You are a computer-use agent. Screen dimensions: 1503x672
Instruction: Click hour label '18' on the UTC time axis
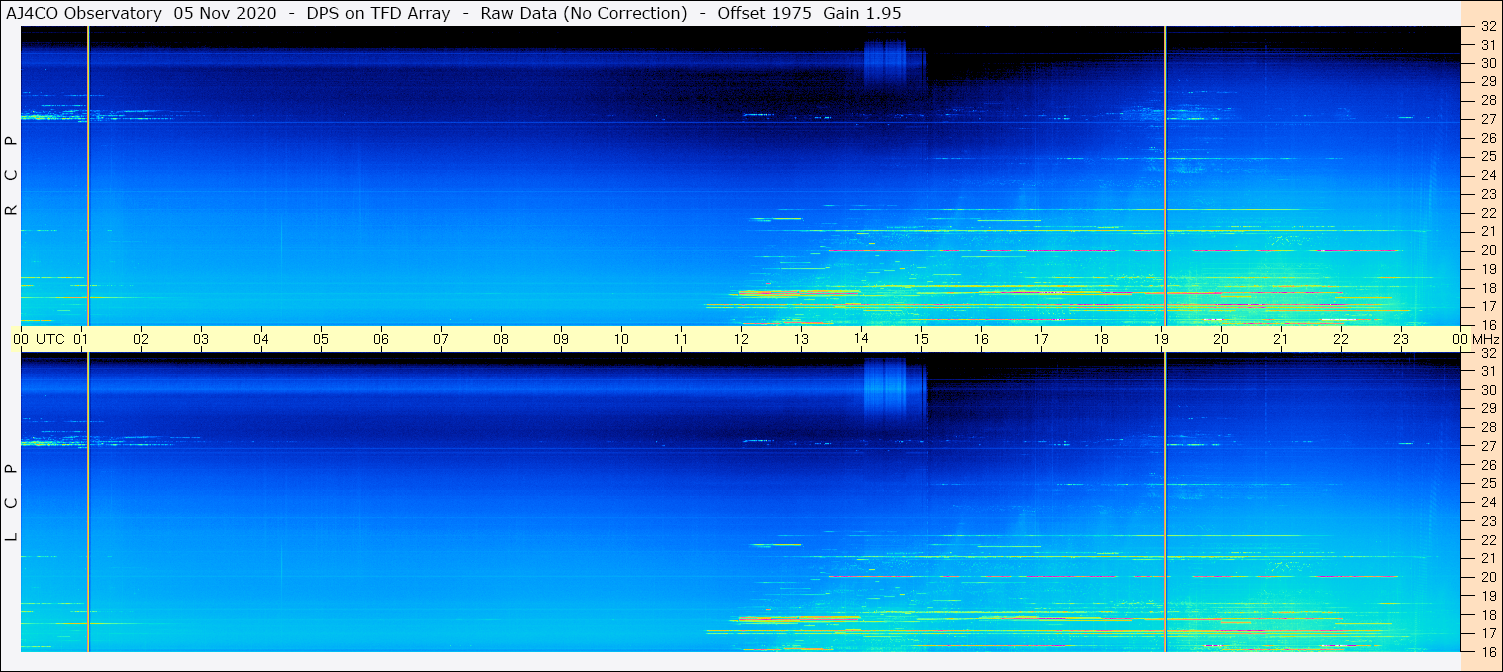click(1101, 339)
